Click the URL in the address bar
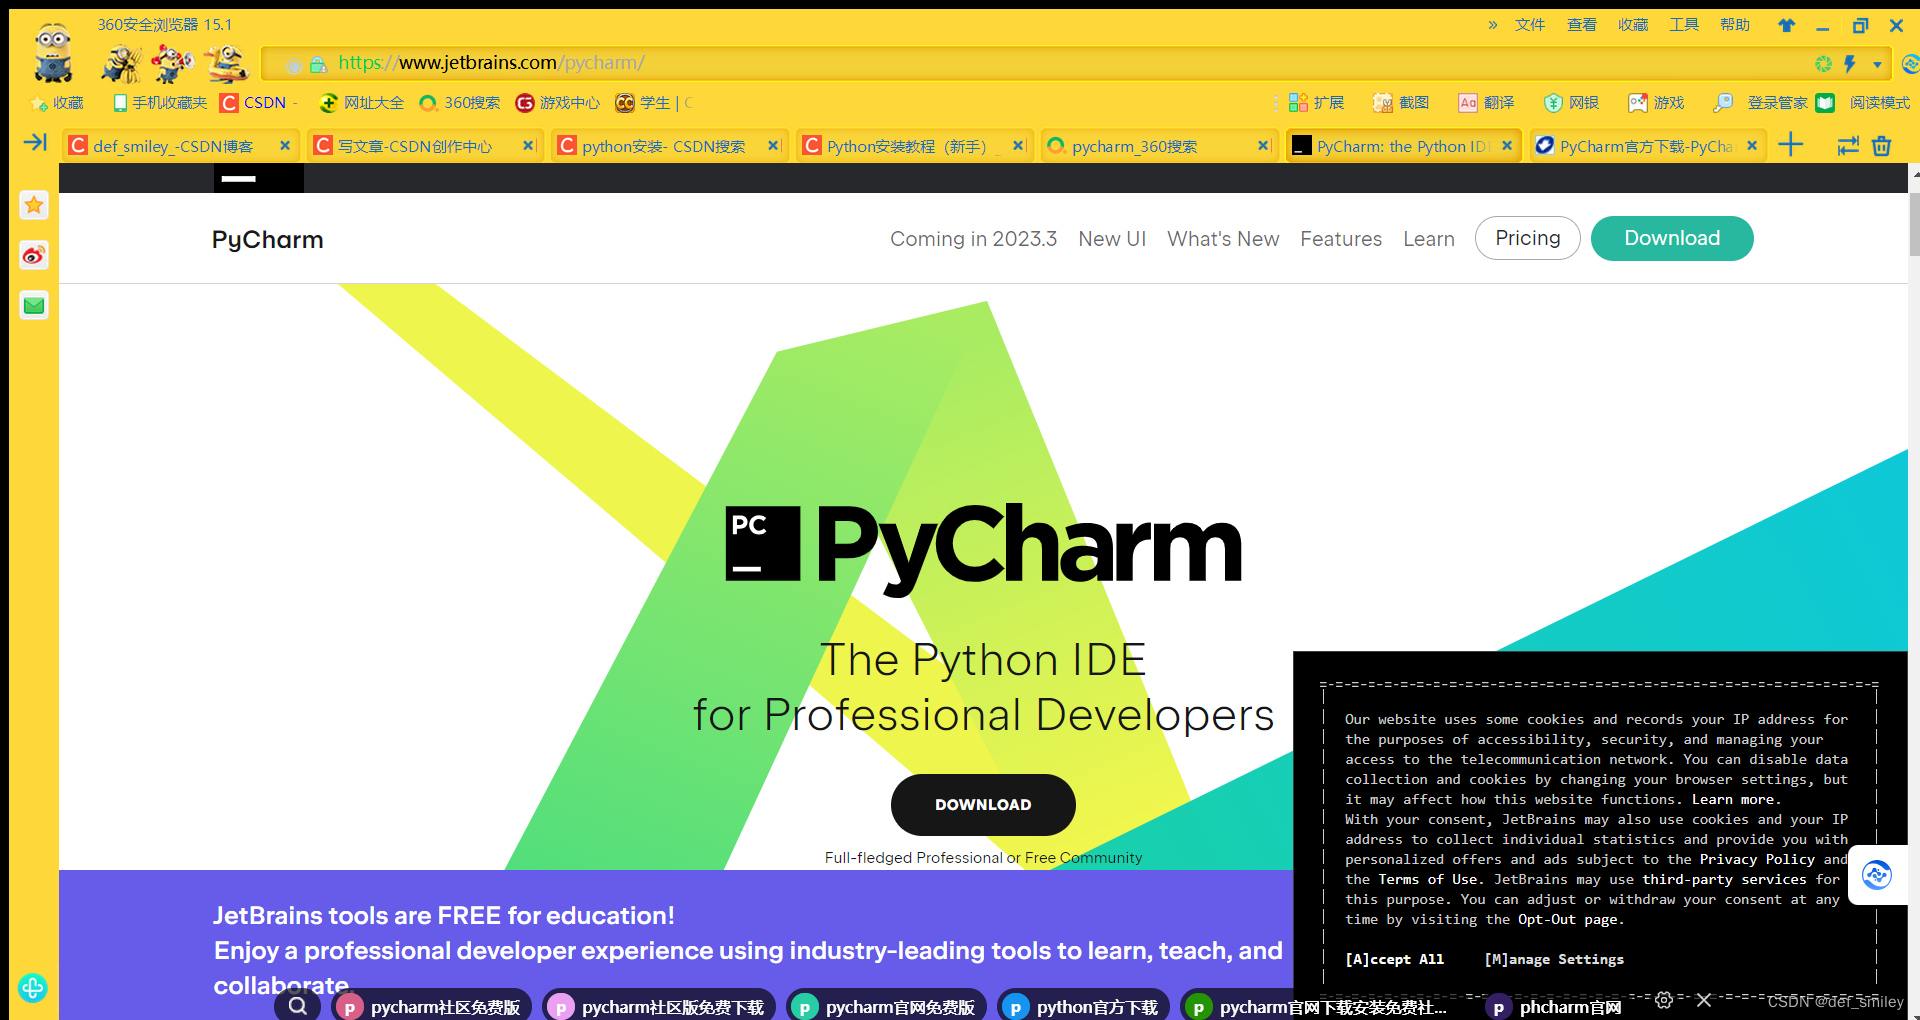 491,63
